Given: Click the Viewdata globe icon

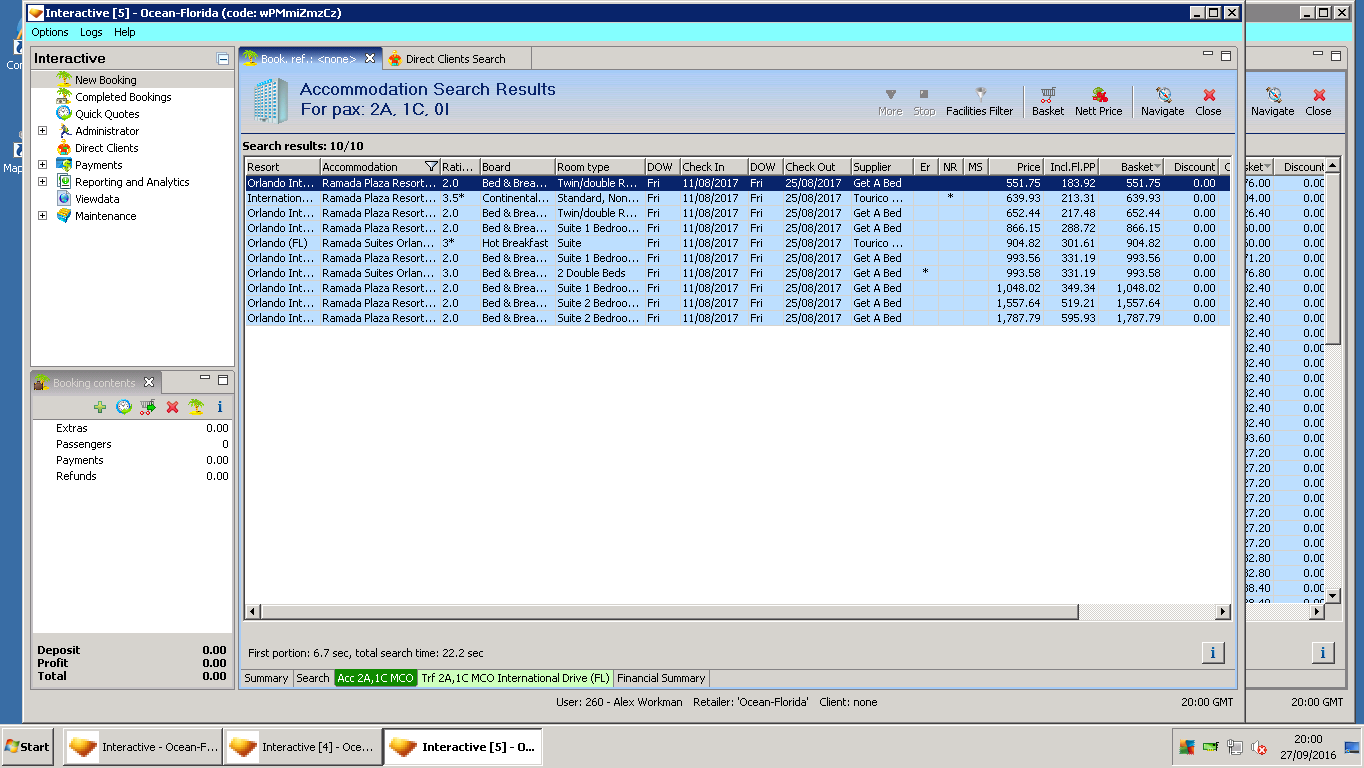Looking at the screenshot, I should [64, 199].
